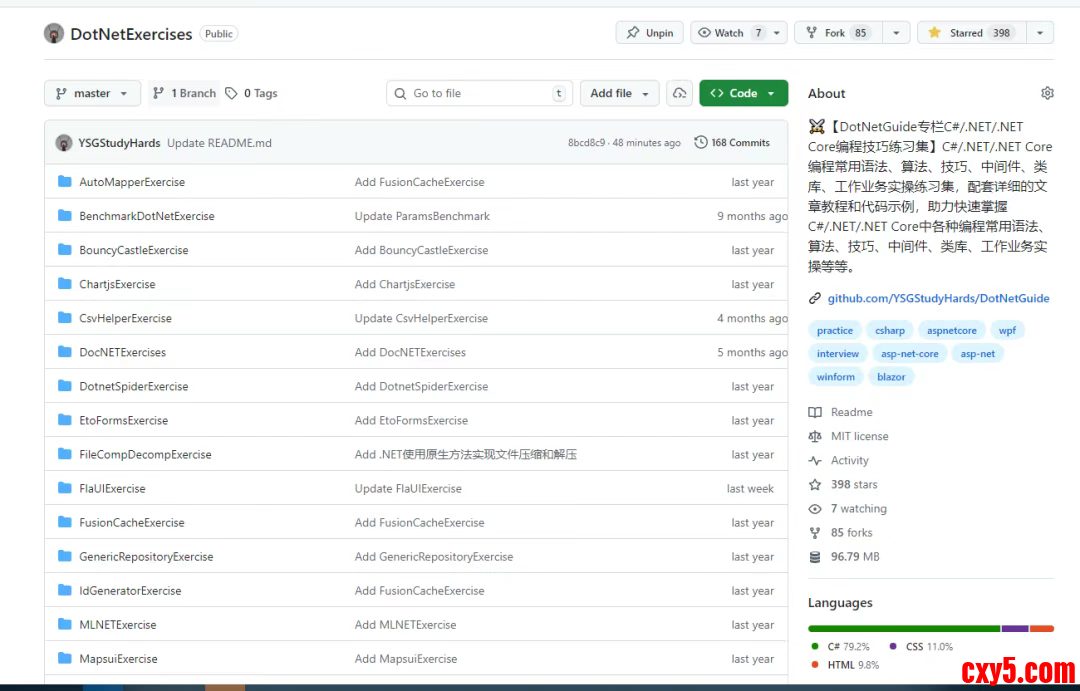Screen dimensions: 1080x691
Task: Open the AutoMapperExercise folder icon
Action: pyautogui.click(x=65, y=182)
